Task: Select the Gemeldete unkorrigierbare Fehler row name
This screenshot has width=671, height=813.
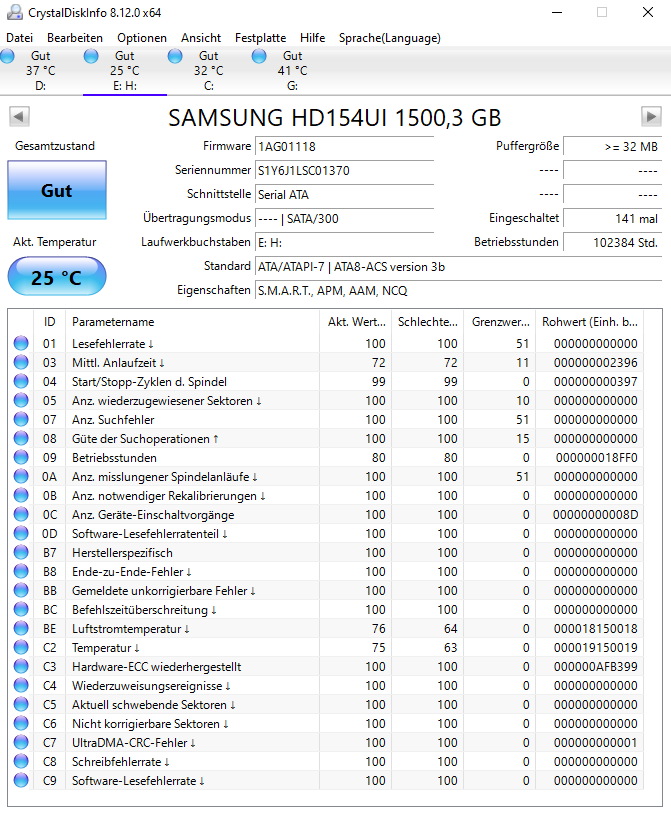Action: pos(163,591)
